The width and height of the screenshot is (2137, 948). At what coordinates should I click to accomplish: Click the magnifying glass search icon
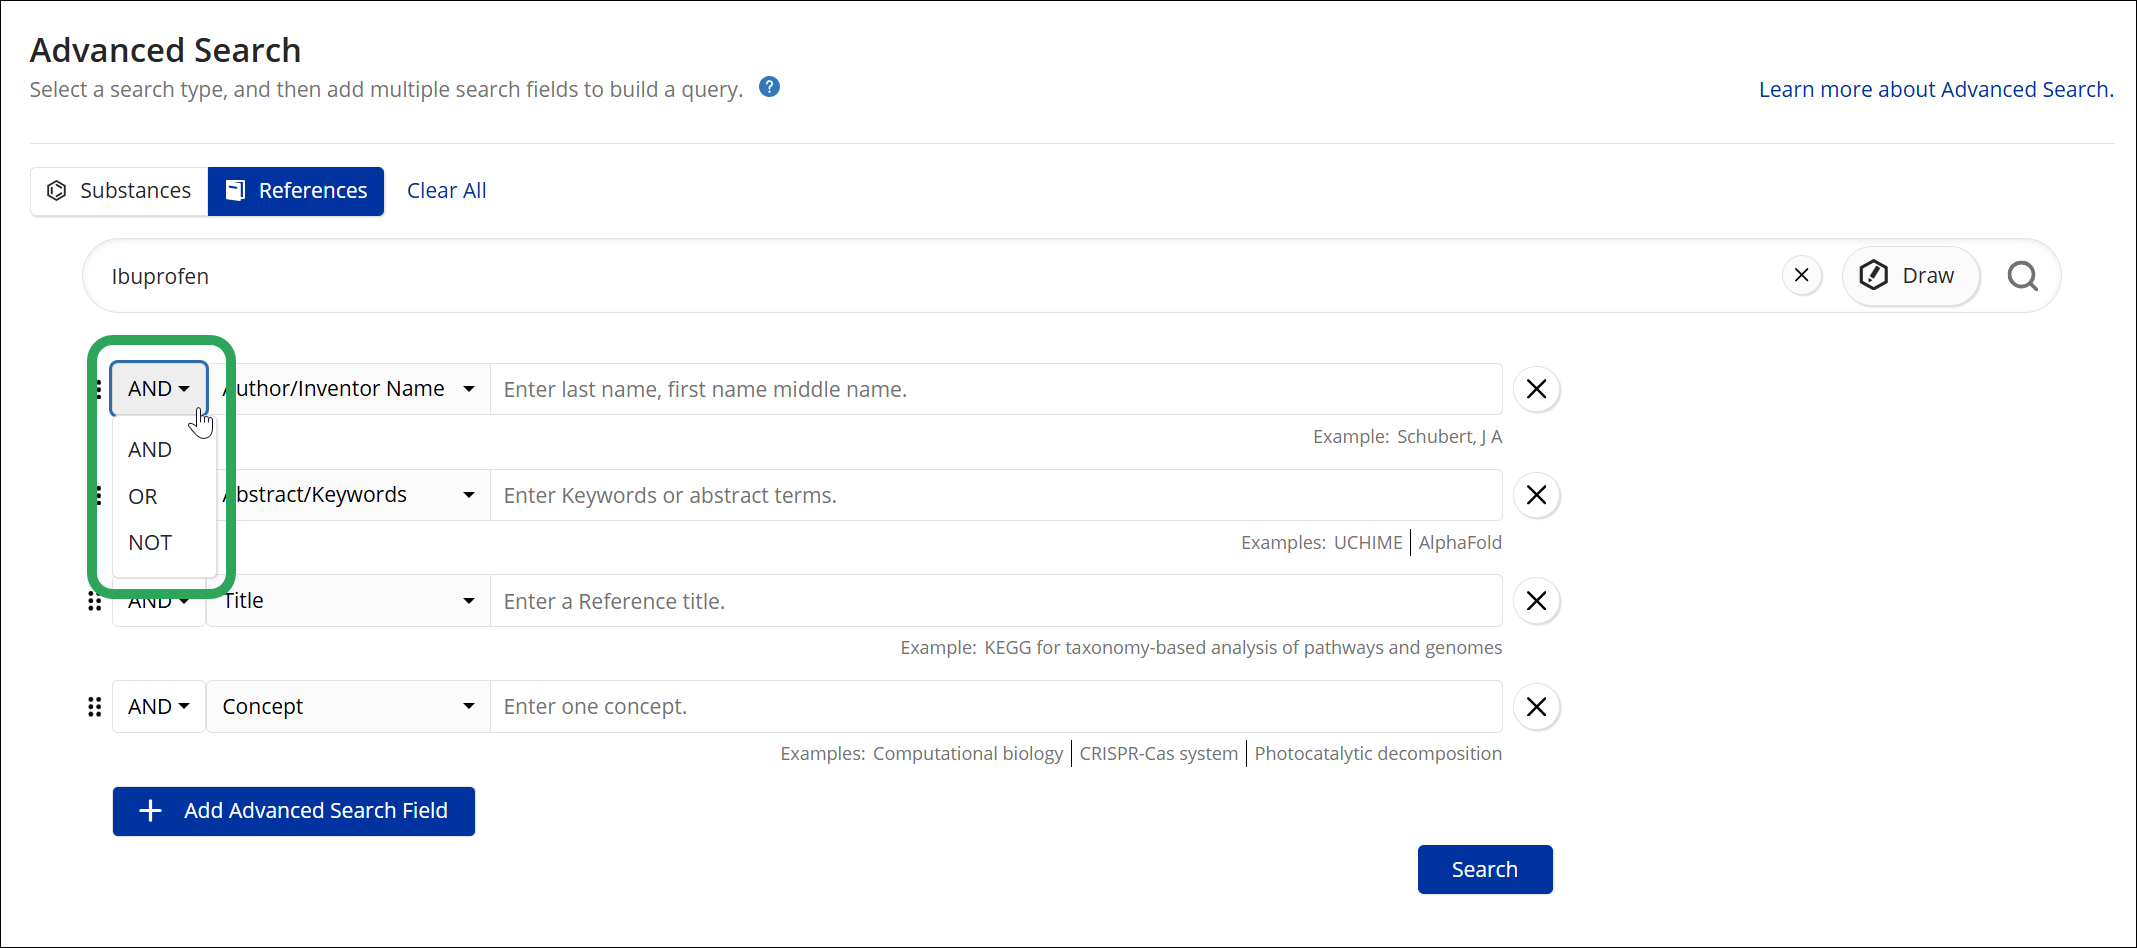tap(2022, 275)
